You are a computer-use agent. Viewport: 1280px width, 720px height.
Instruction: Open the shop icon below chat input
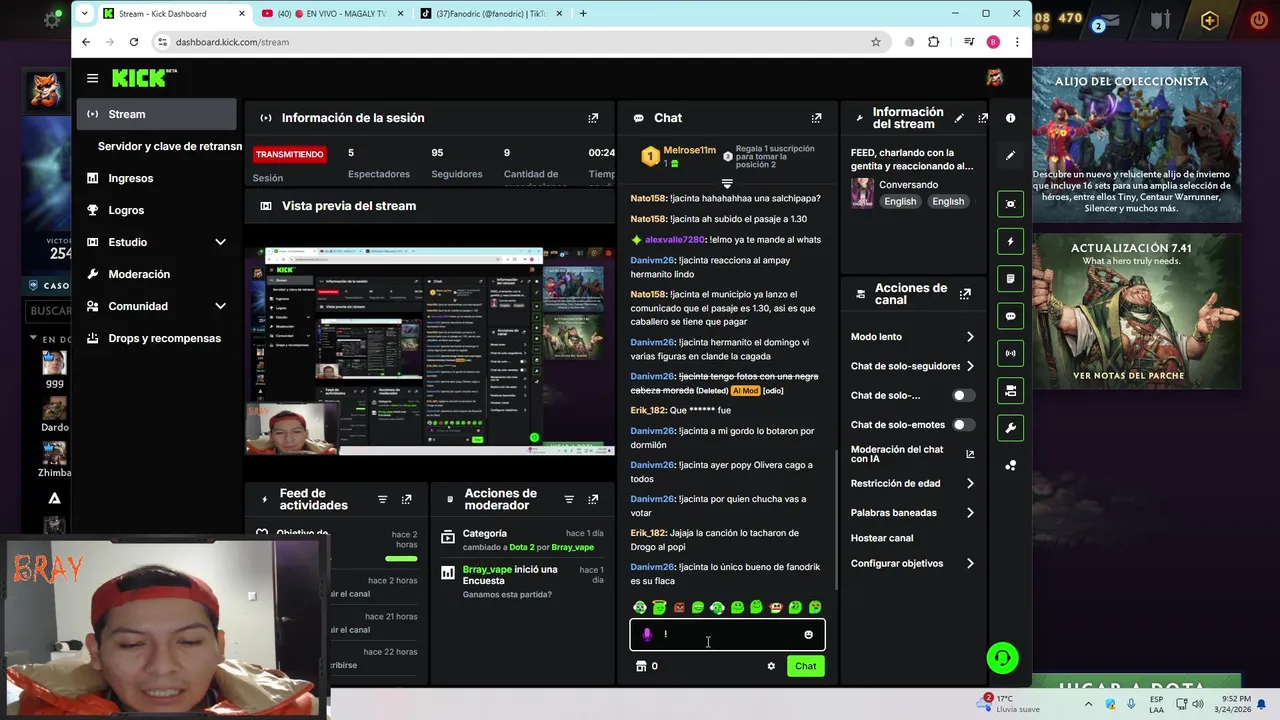coord(641,666)
